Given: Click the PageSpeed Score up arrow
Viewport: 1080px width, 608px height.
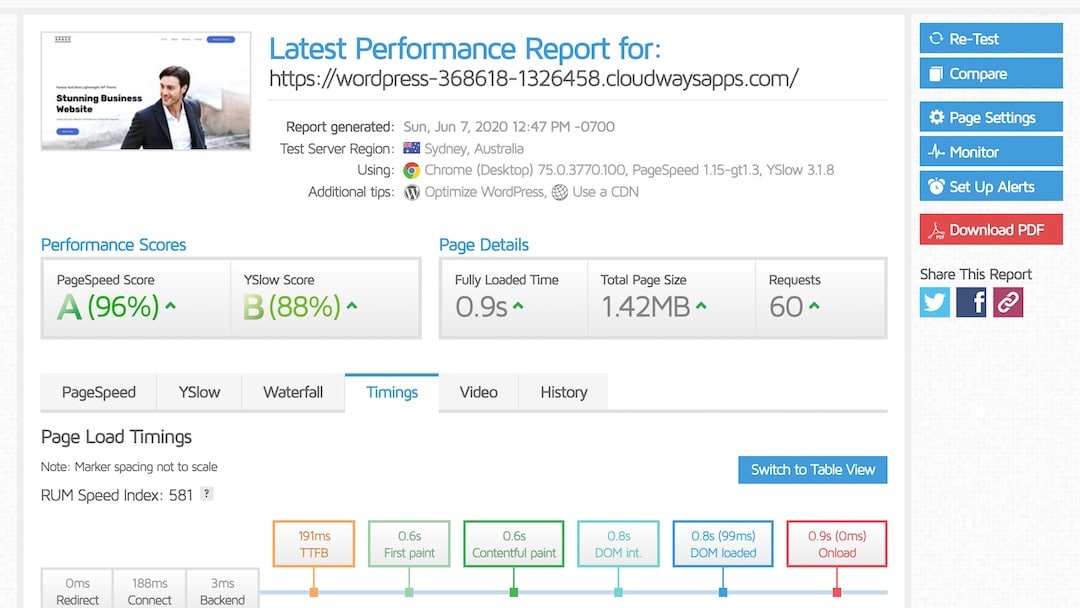Looking at the screenshot, I should [171, 306].
